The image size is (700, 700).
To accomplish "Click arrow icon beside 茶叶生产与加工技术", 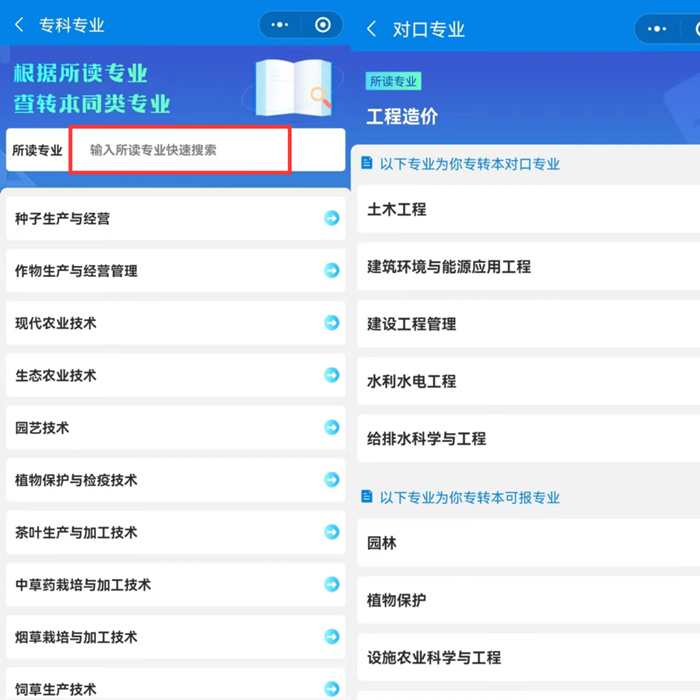I will [331, 532].
